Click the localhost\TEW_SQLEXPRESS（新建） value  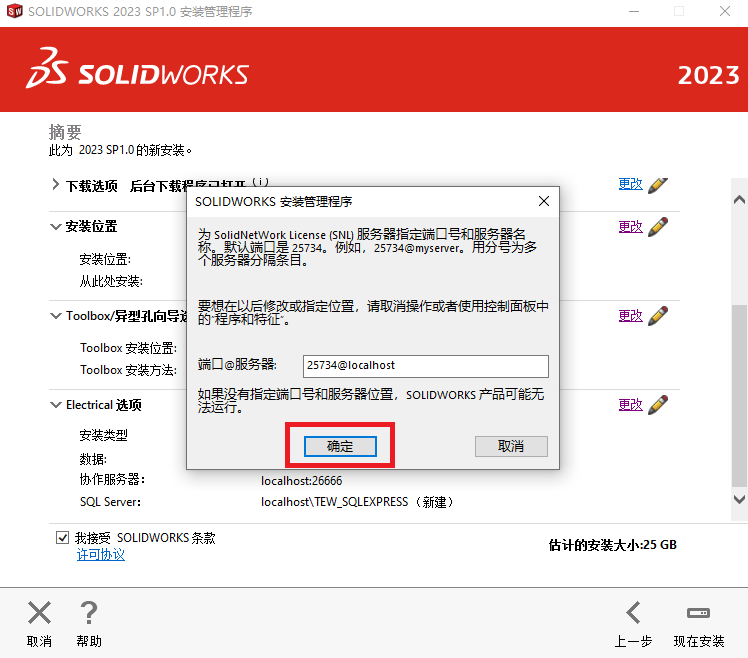tap(358, 502)
